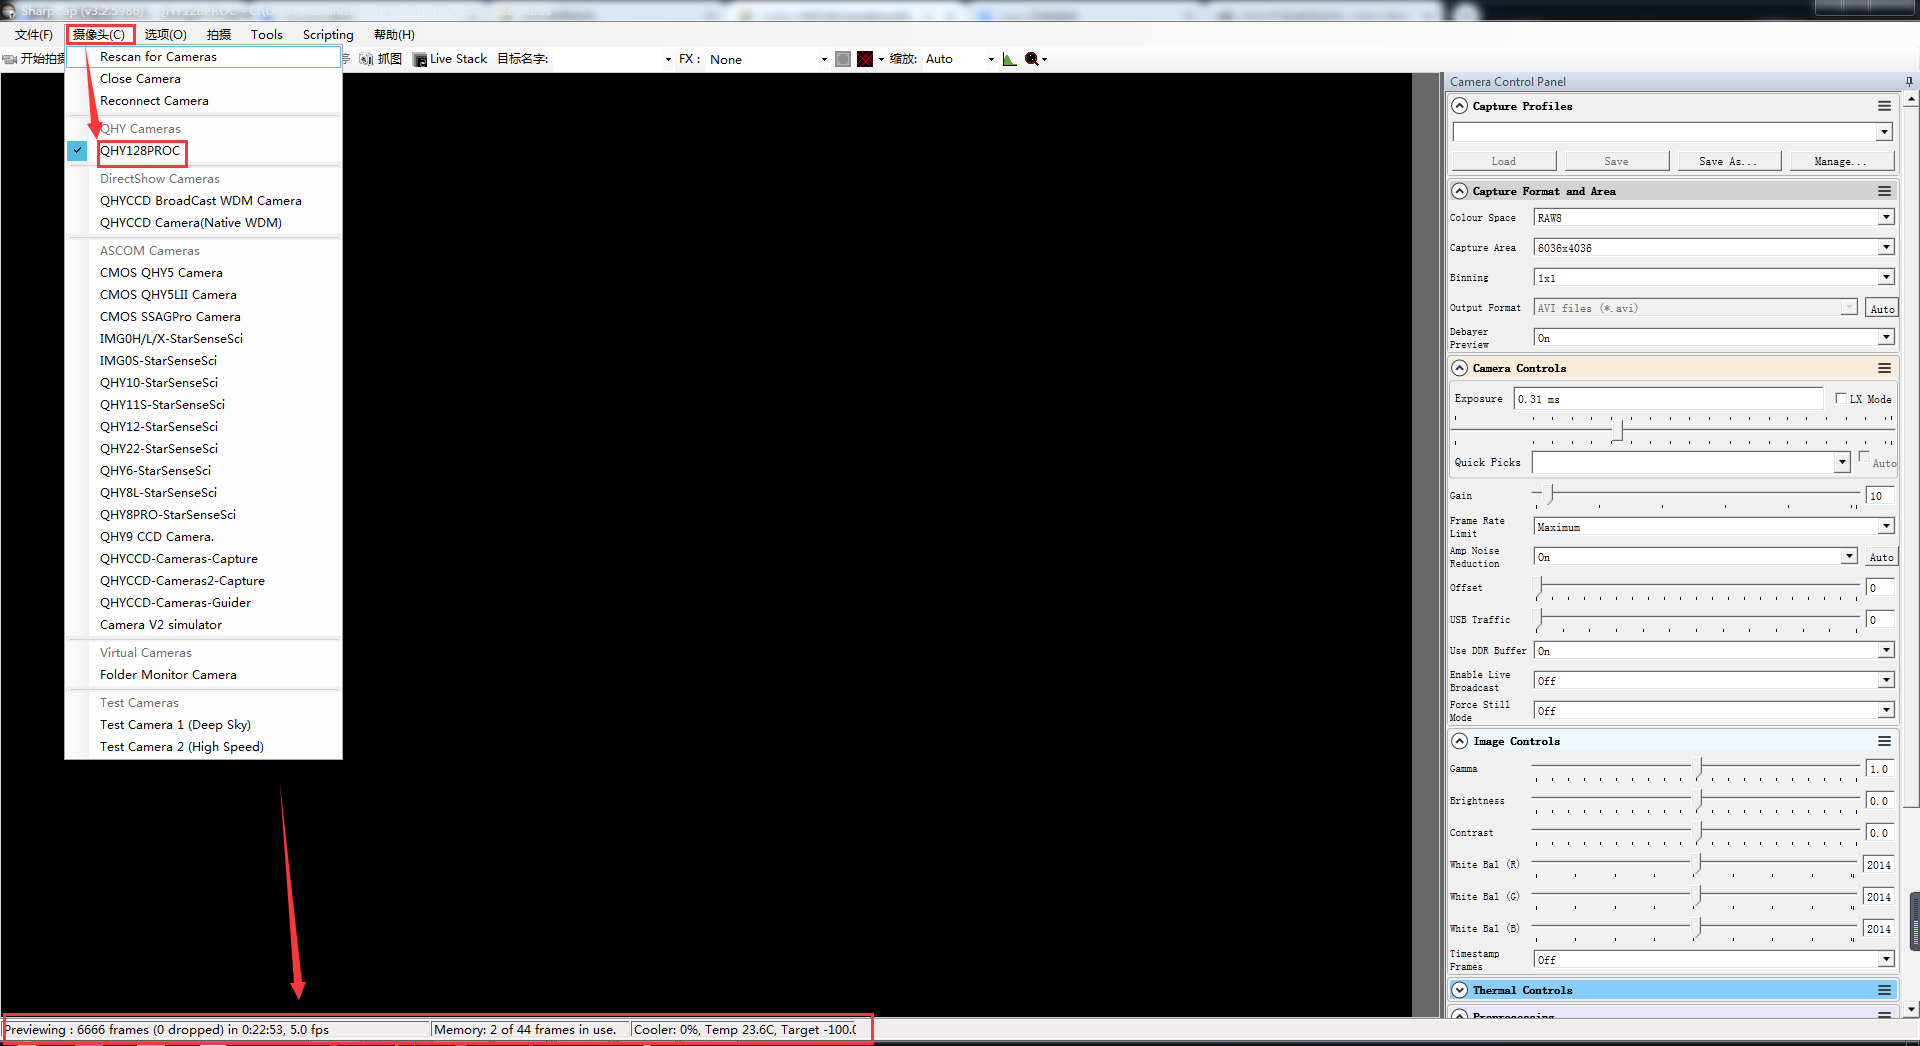
Task: Choose QHYCCD-Cameras-Guider entry
Action: [x=204, y=603]
